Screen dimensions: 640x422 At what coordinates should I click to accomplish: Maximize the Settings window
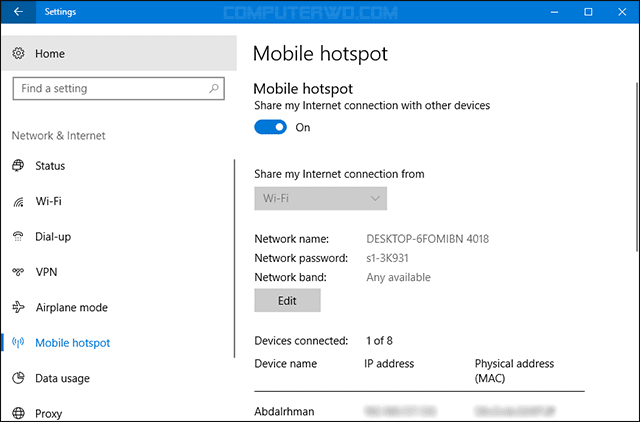pyautogui.click(x=588, y=12)
